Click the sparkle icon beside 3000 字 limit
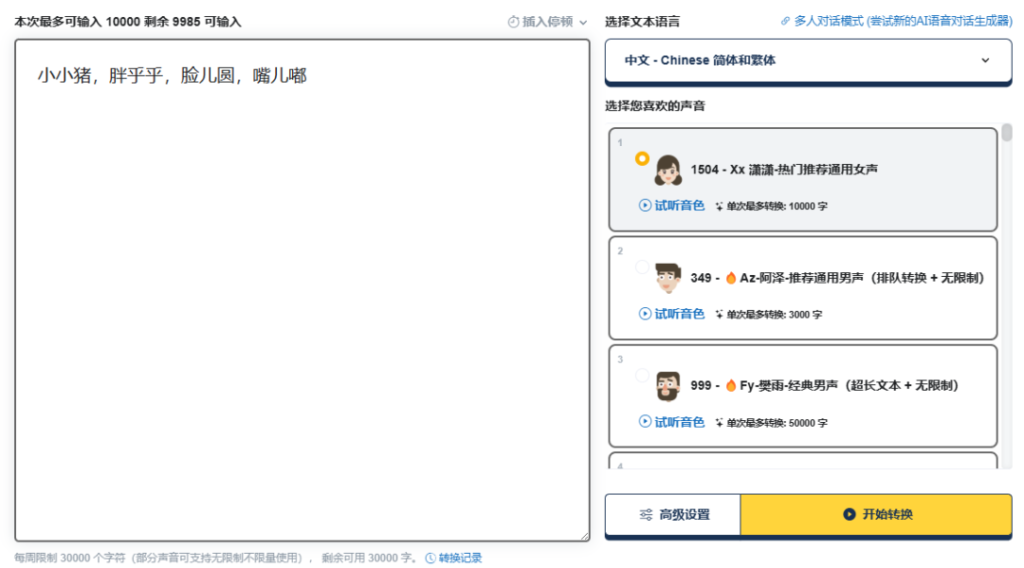Viewport: 1024px width, 568px height. pos(719,315)
